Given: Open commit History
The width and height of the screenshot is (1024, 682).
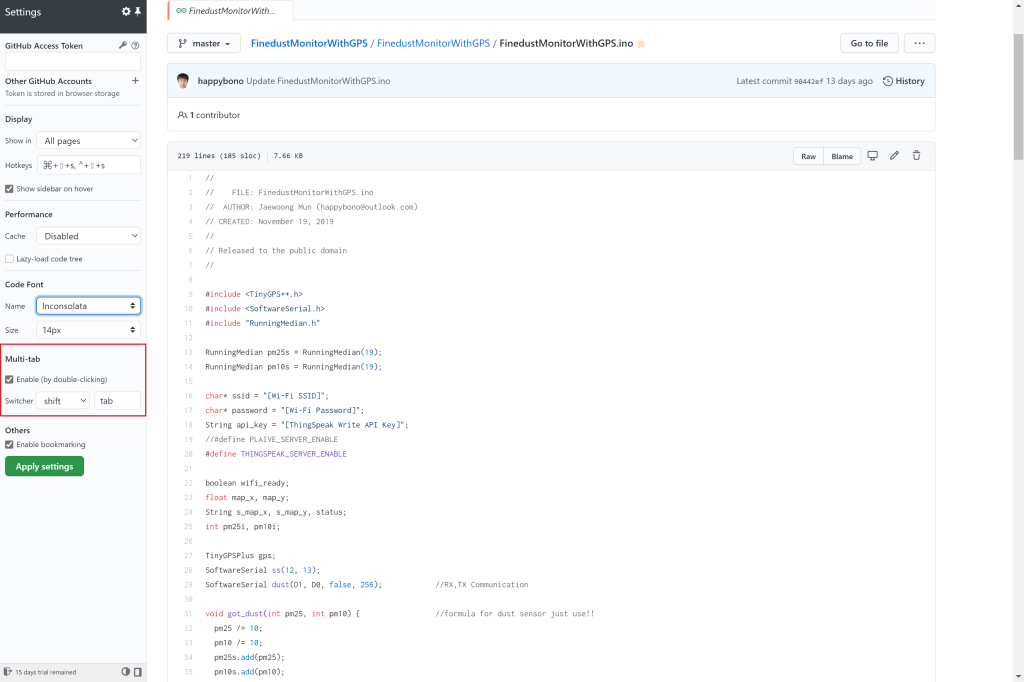Looking at the screenshot, I should [904, 81].
